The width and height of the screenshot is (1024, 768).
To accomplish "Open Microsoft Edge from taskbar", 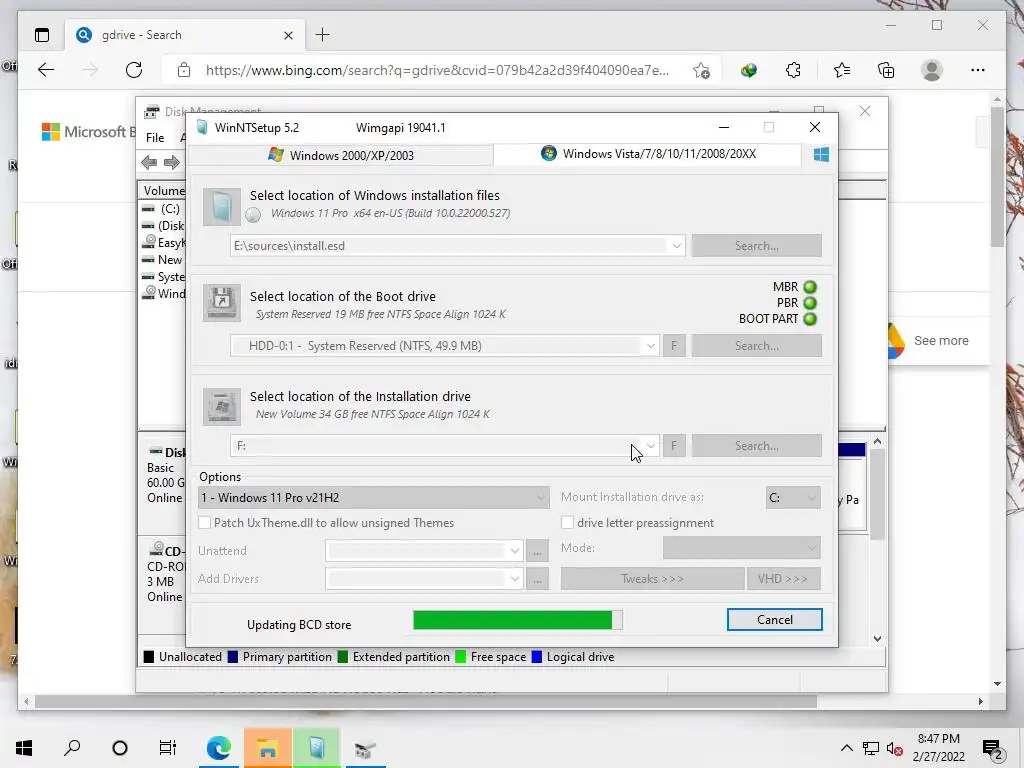I will pyautogui.click(x=219, y=748).
